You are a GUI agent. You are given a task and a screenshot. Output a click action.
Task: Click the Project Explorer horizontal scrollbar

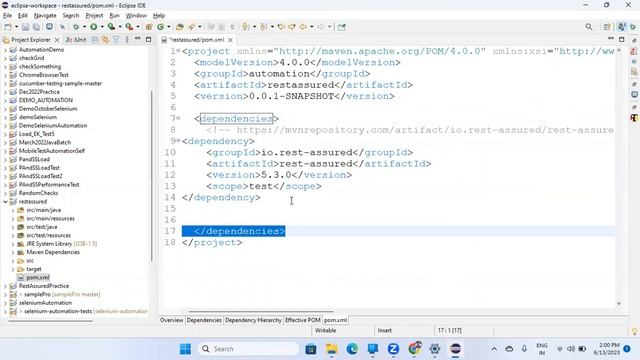click(51, 321)
